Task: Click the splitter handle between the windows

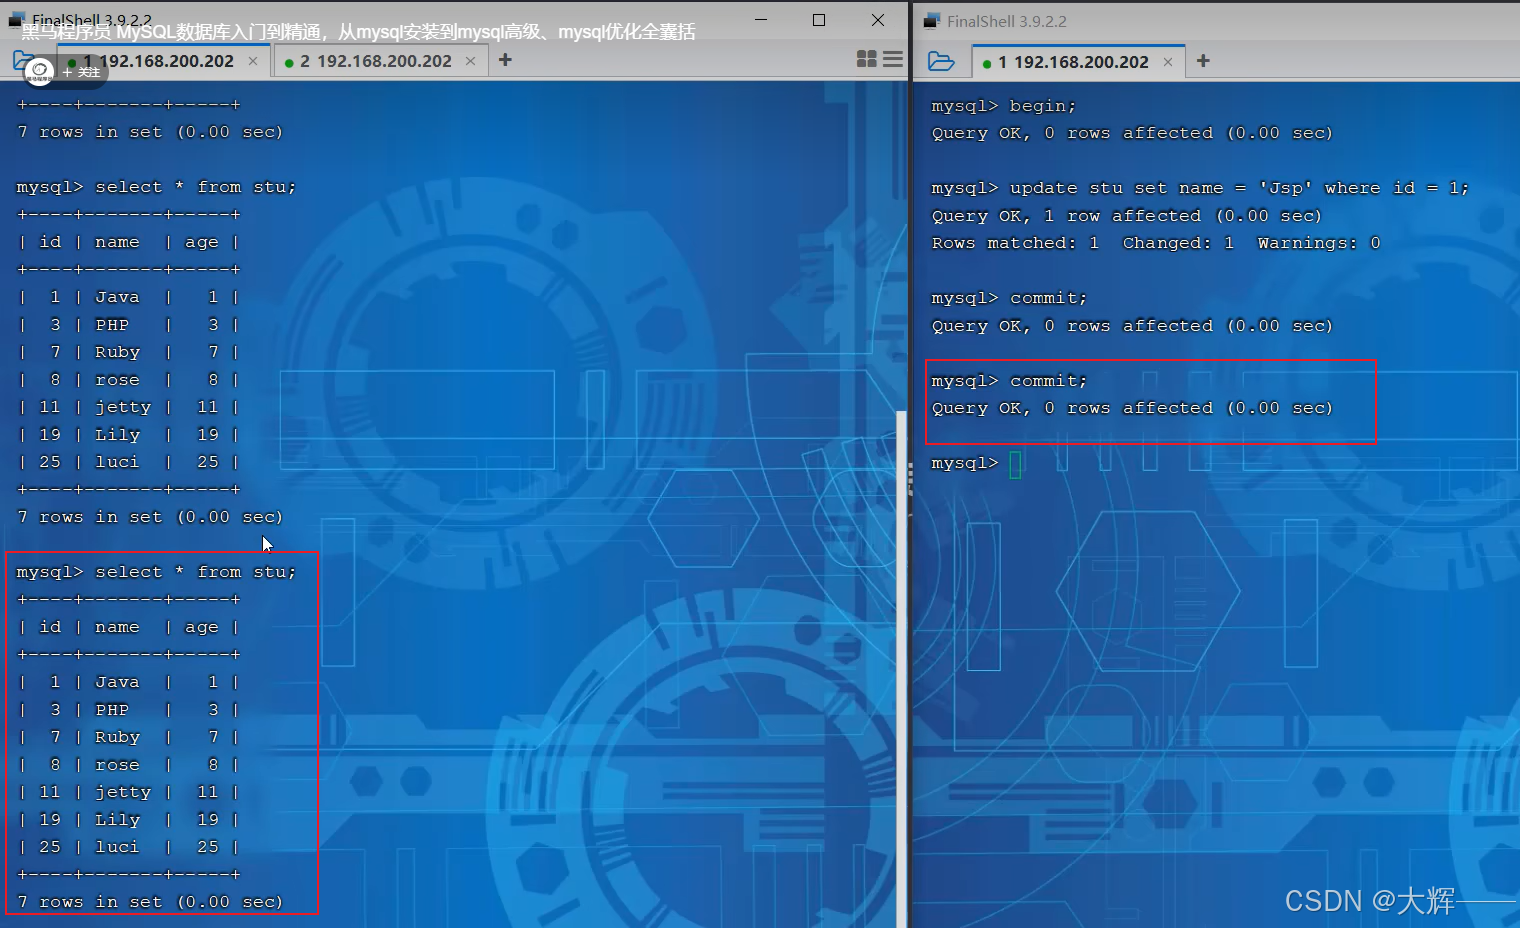Action: [910, 480]
